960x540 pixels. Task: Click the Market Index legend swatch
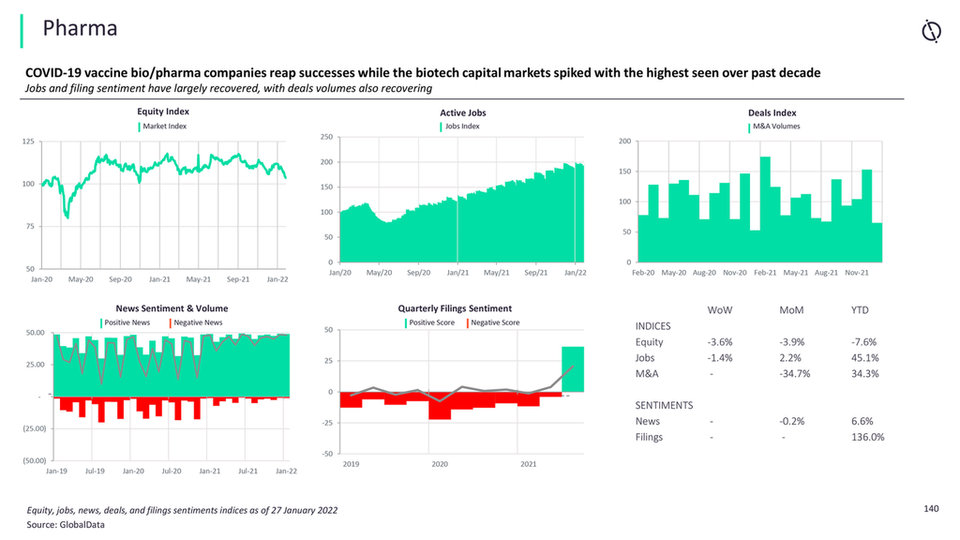140,127
